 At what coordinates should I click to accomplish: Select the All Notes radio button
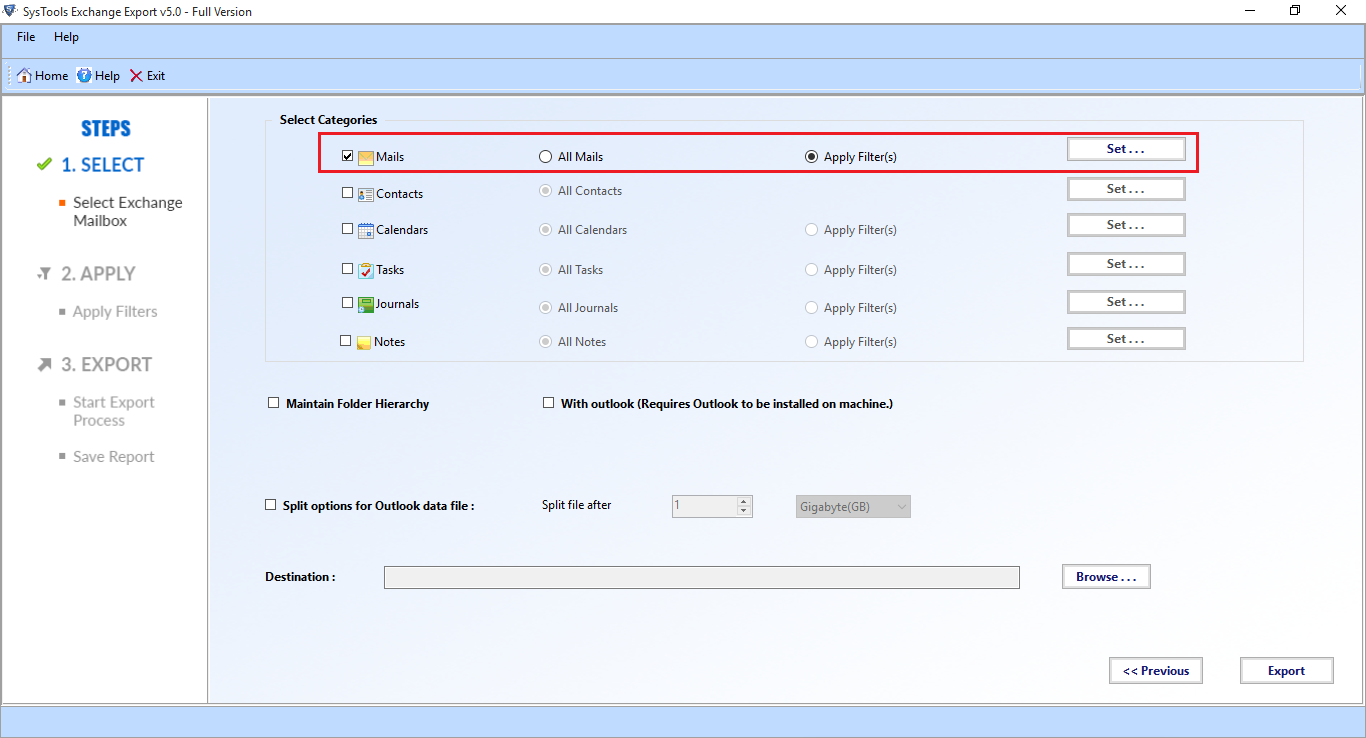tap(545, 342)
